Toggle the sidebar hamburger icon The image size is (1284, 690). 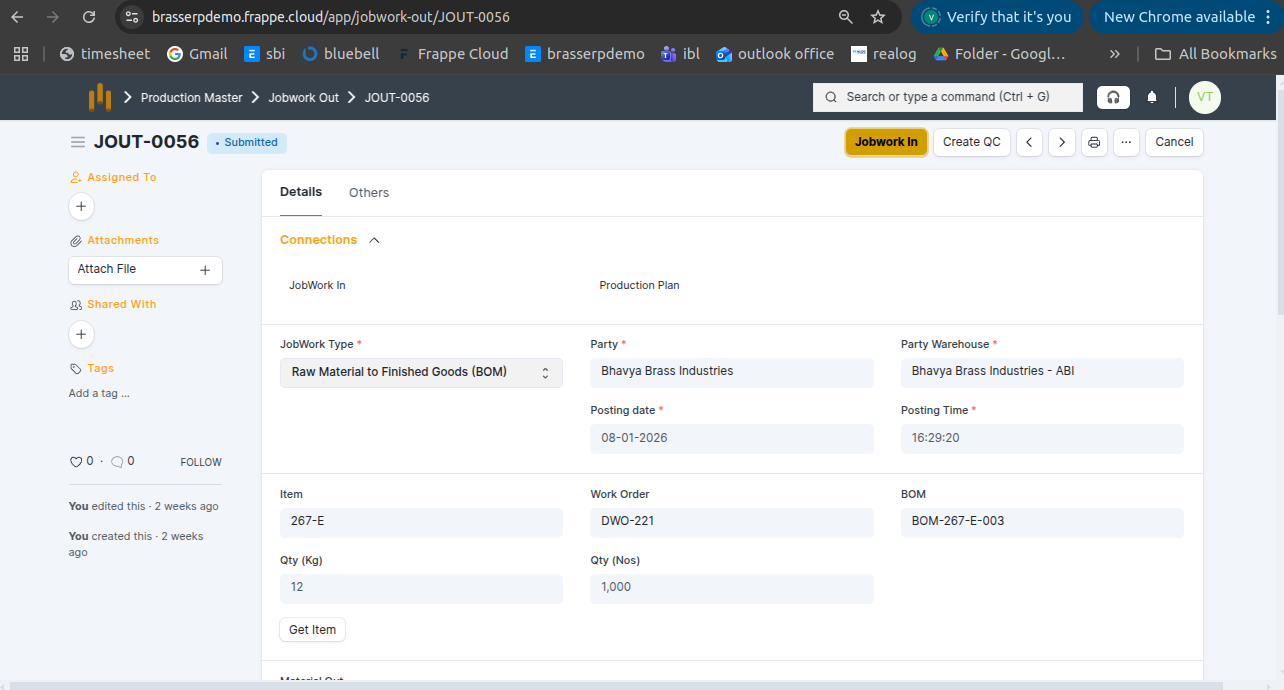pos(78,142)
